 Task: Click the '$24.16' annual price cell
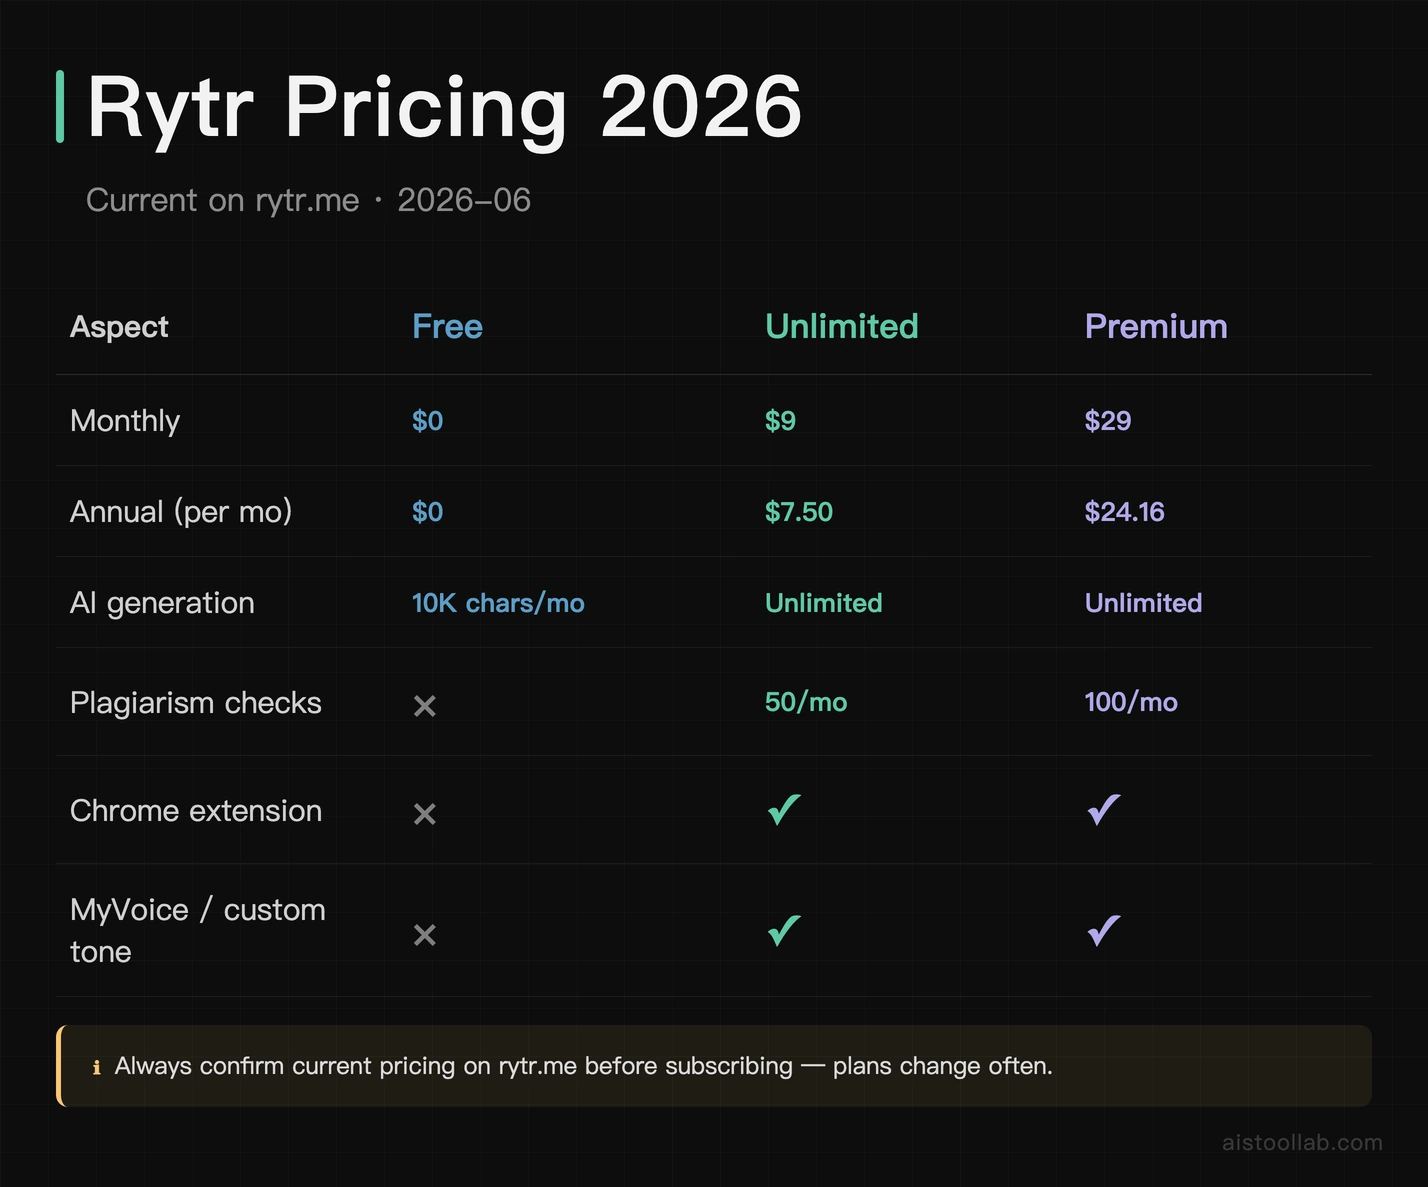click(1124, 512)
